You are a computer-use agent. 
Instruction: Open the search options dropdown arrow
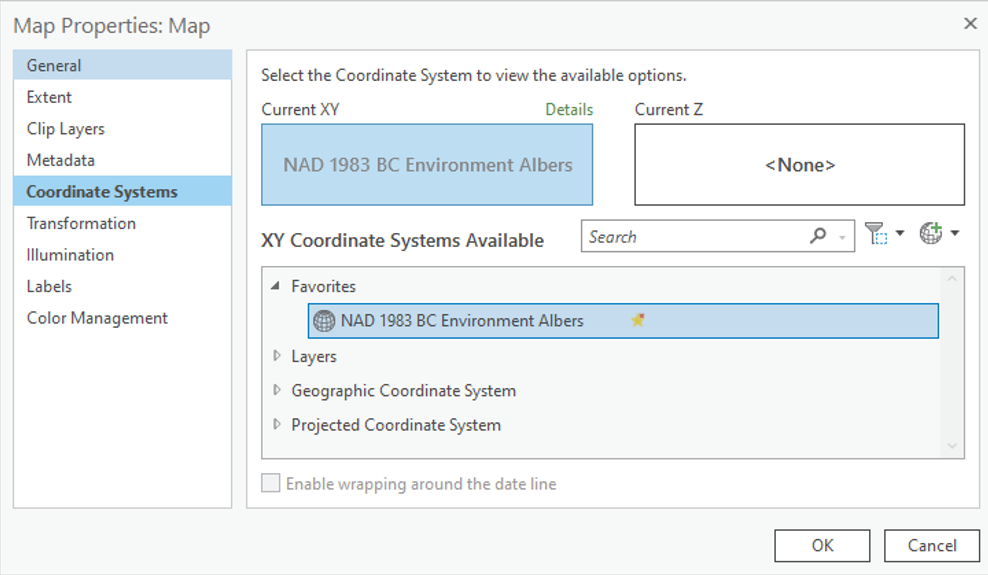(843, 238)
